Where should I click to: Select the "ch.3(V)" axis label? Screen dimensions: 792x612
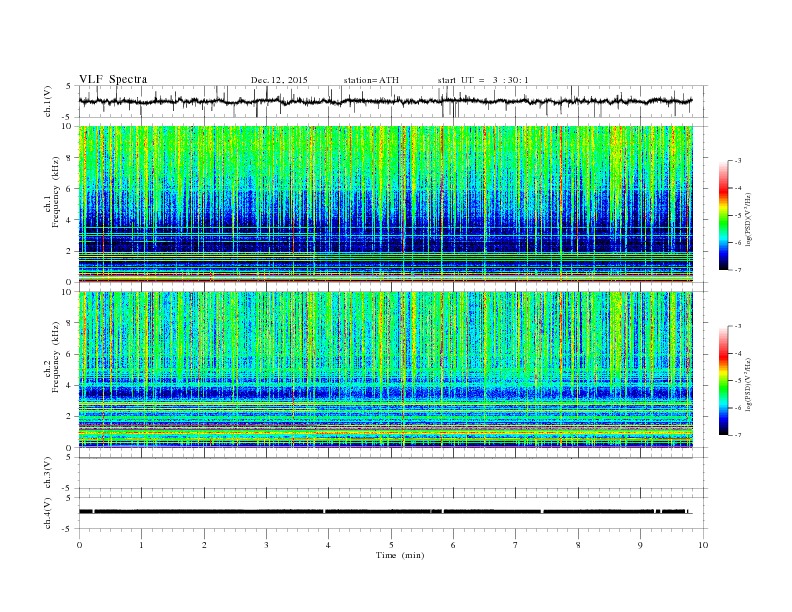tap(48, 473)
